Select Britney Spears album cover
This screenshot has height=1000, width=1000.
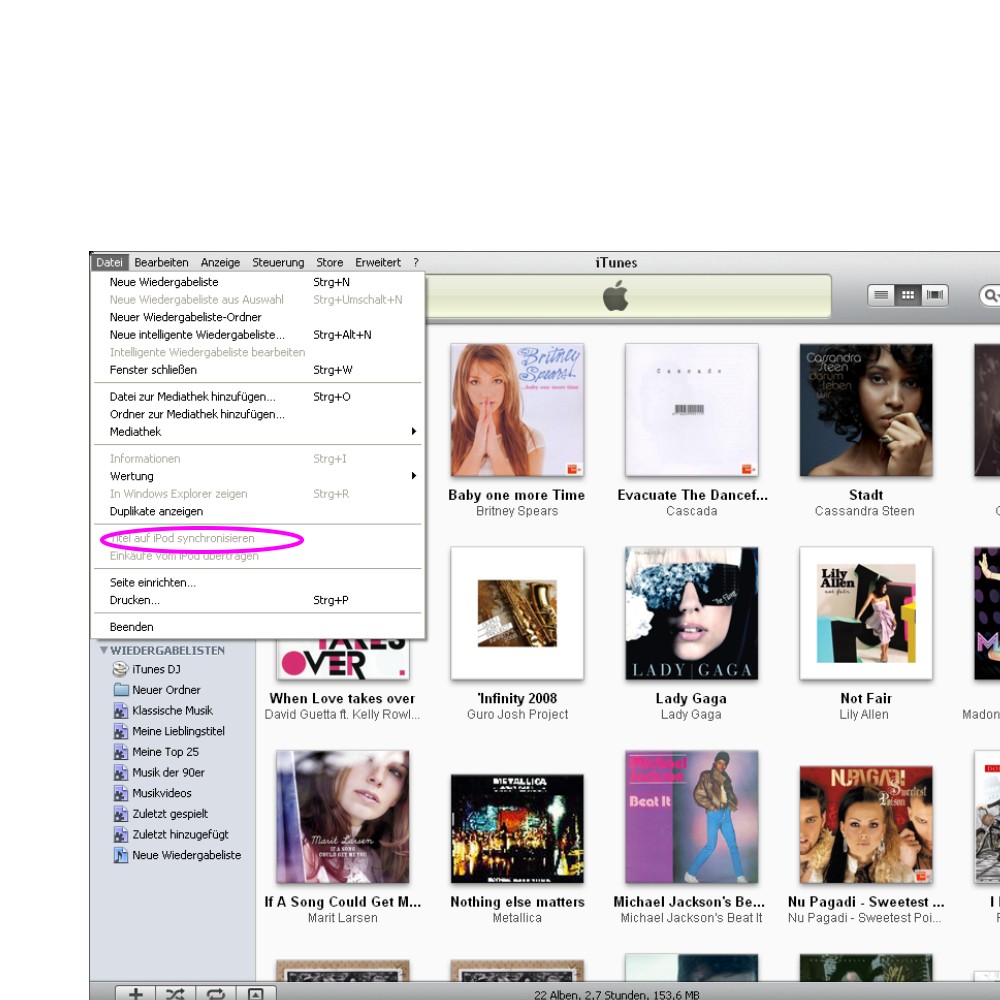pyautogui.click(x=517, y=410)
